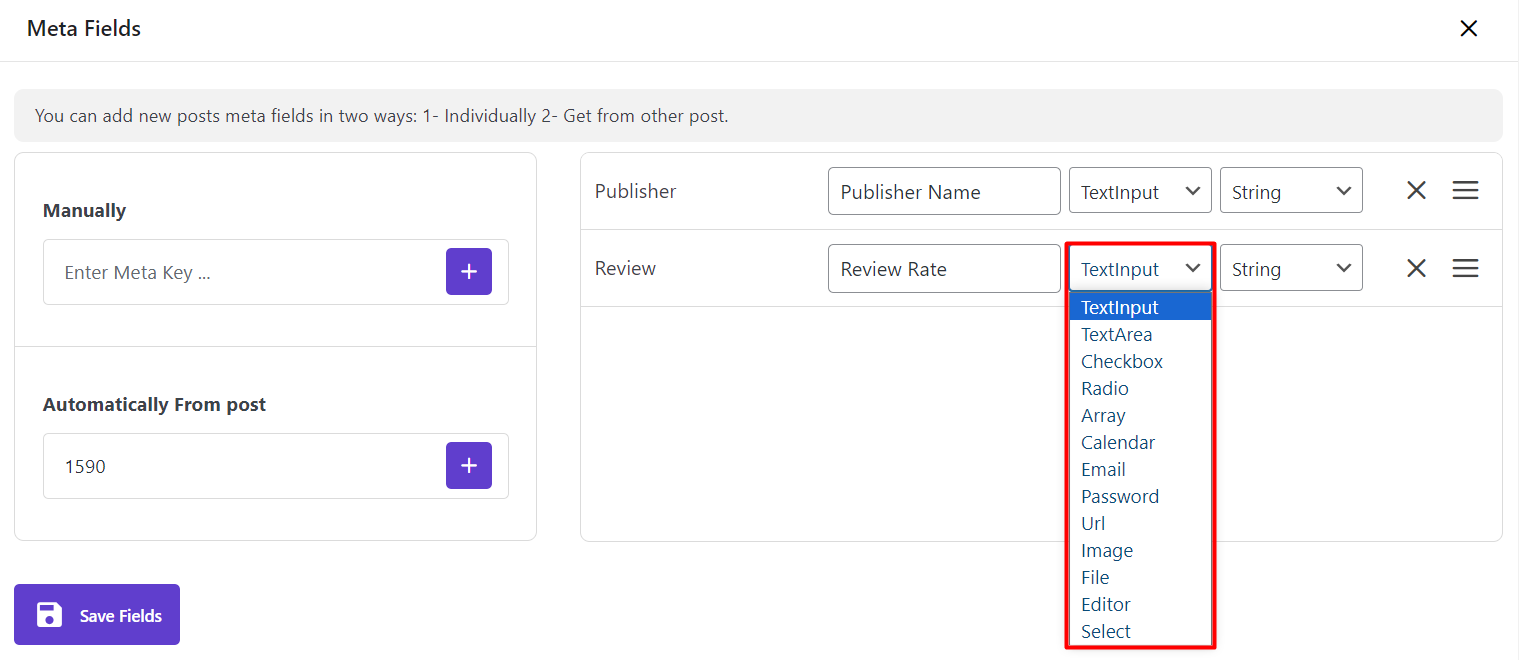Open Publisher row TextInput type dropdown

coord(1140,191)
